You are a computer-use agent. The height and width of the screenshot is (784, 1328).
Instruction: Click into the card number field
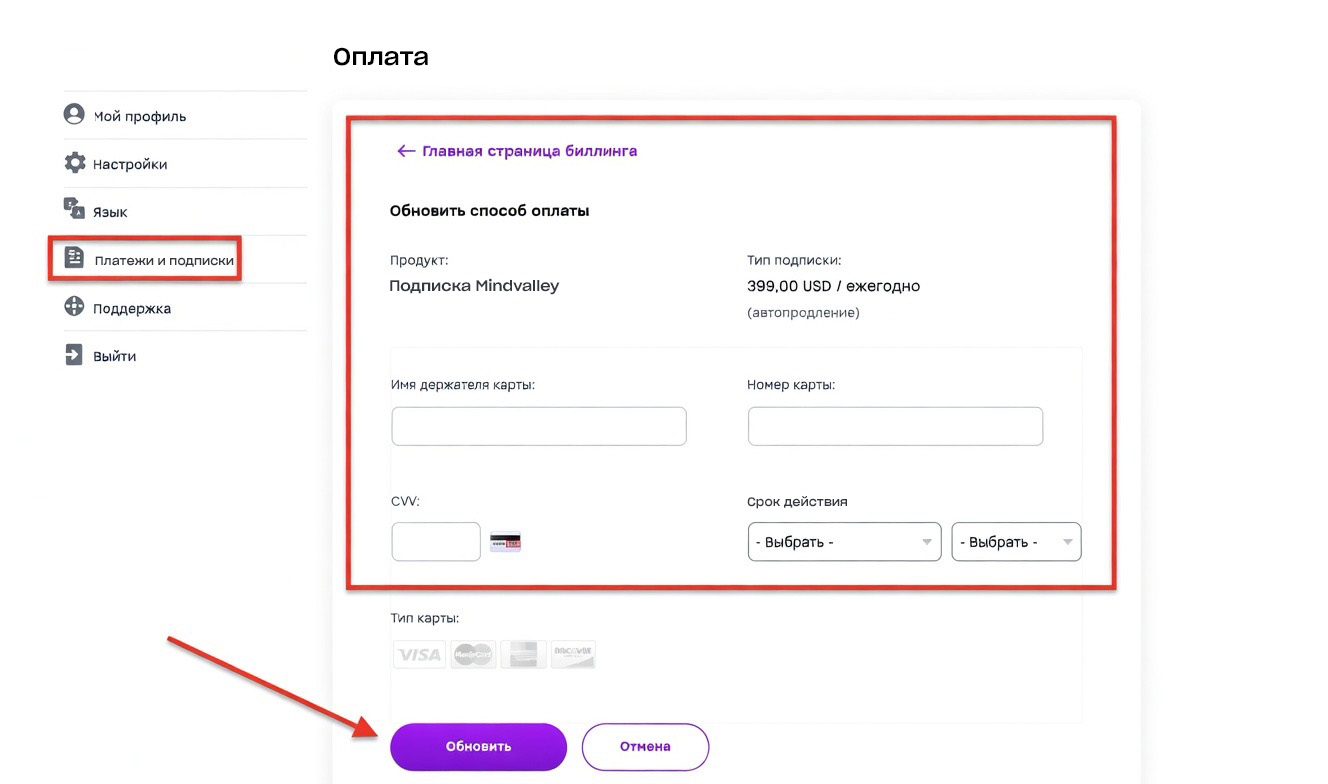pyautogui.click(x=895, y=426)
